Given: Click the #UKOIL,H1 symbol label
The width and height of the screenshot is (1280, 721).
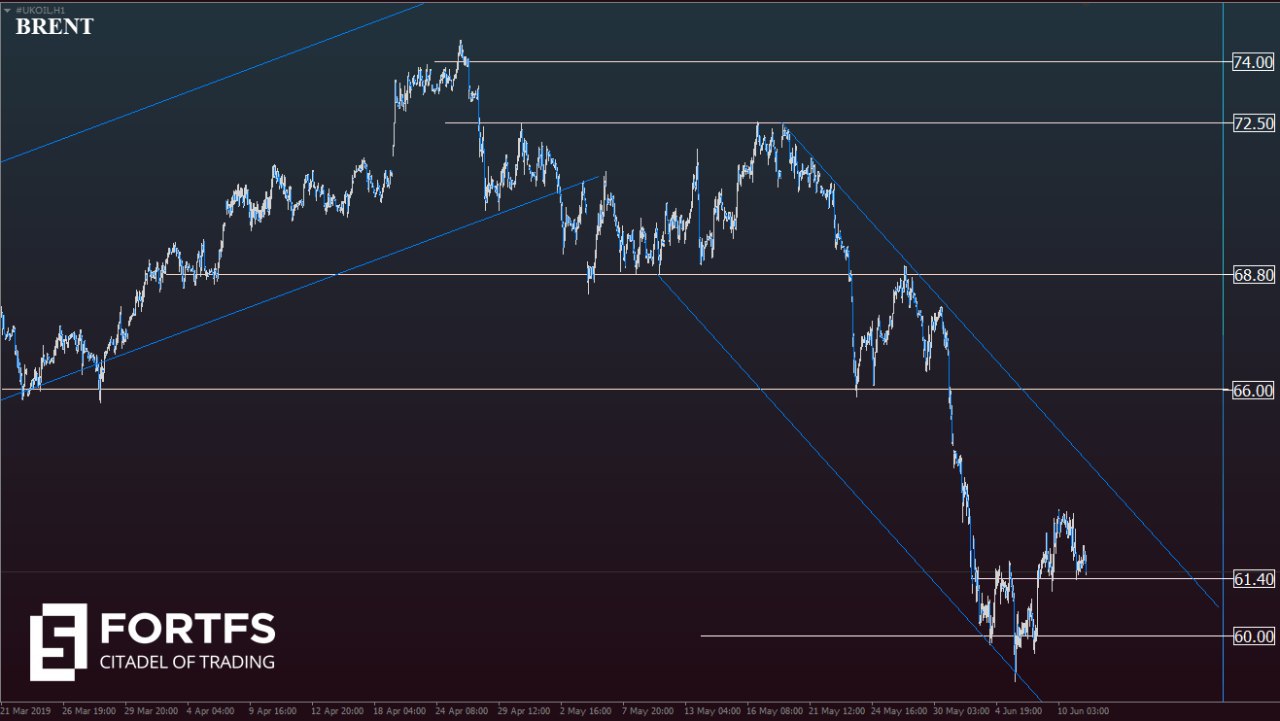Looking at the screenshot, I should coord(41,9).
